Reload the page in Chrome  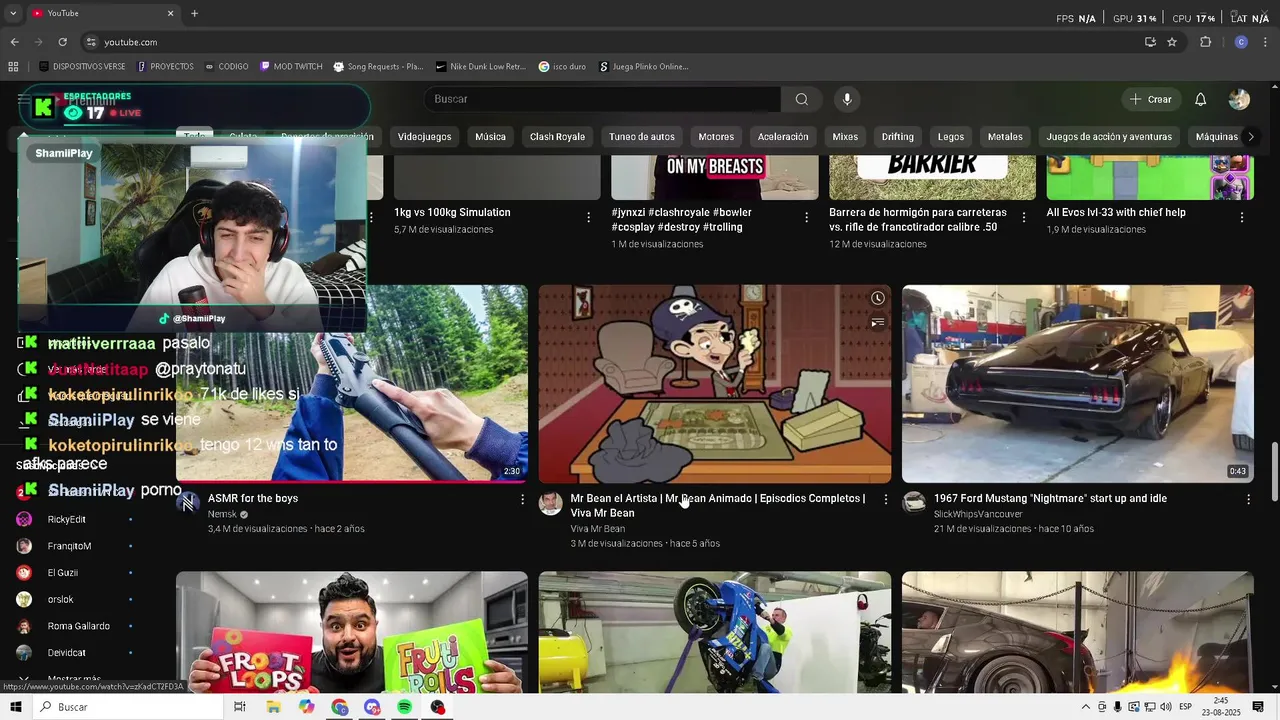click(62, 42)
